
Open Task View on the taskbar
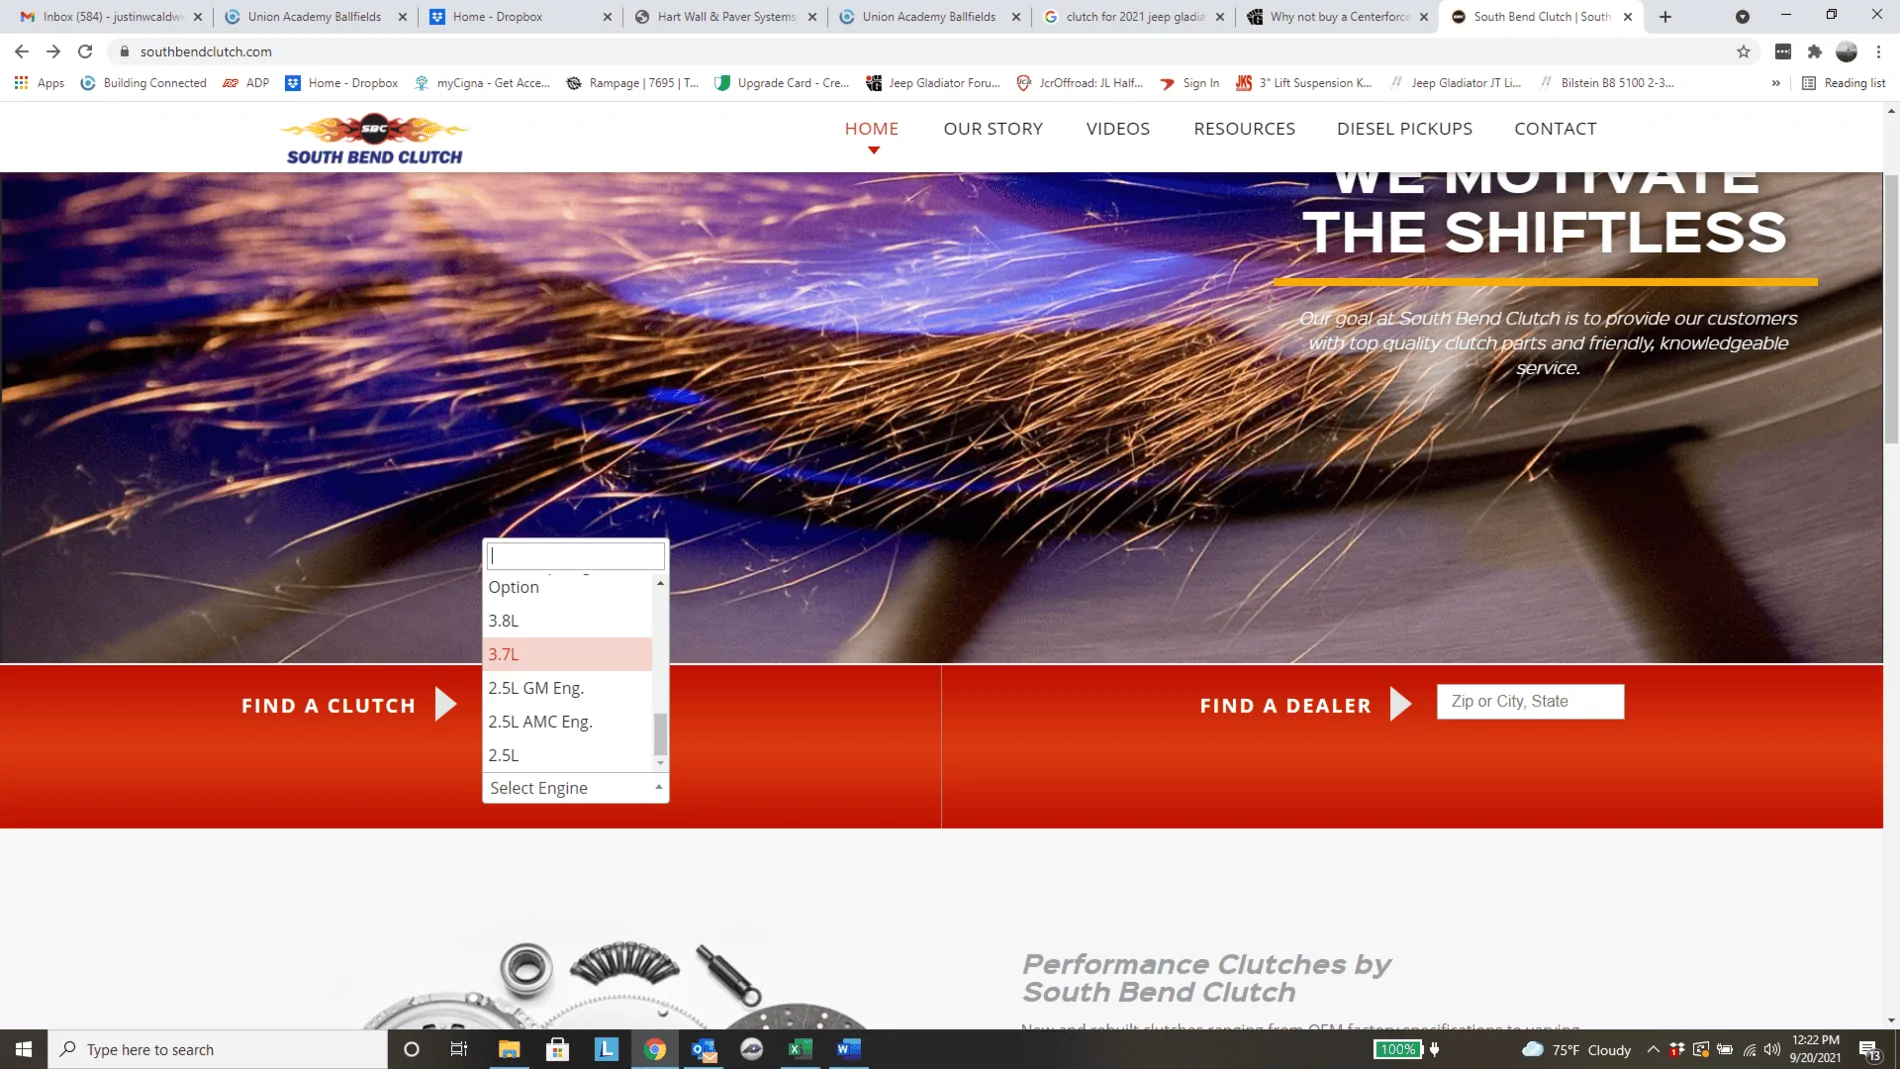click(459, 1049)
